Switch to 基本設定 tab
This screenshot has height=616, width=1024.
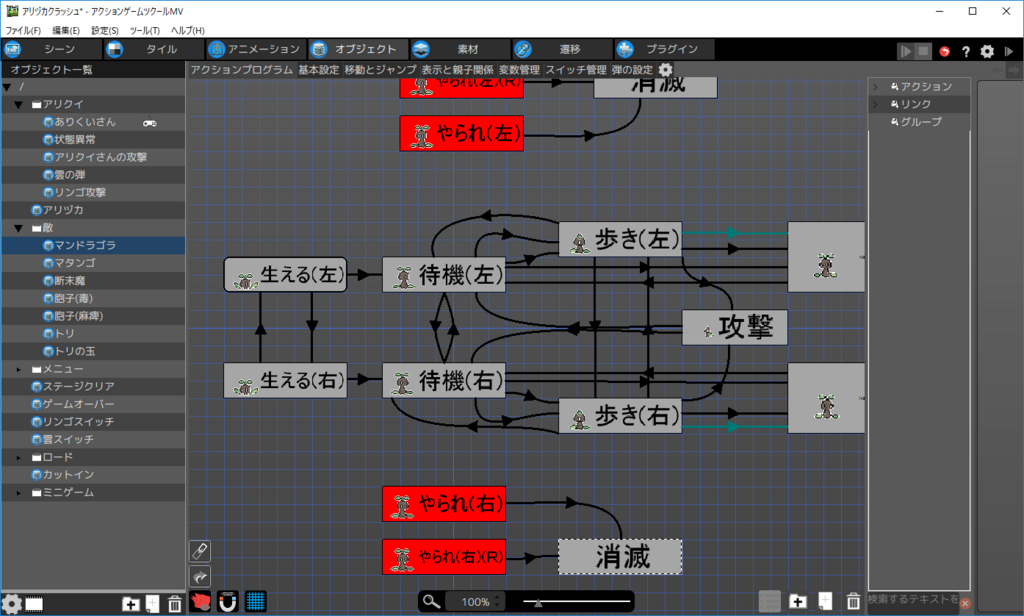pos(319,69)
